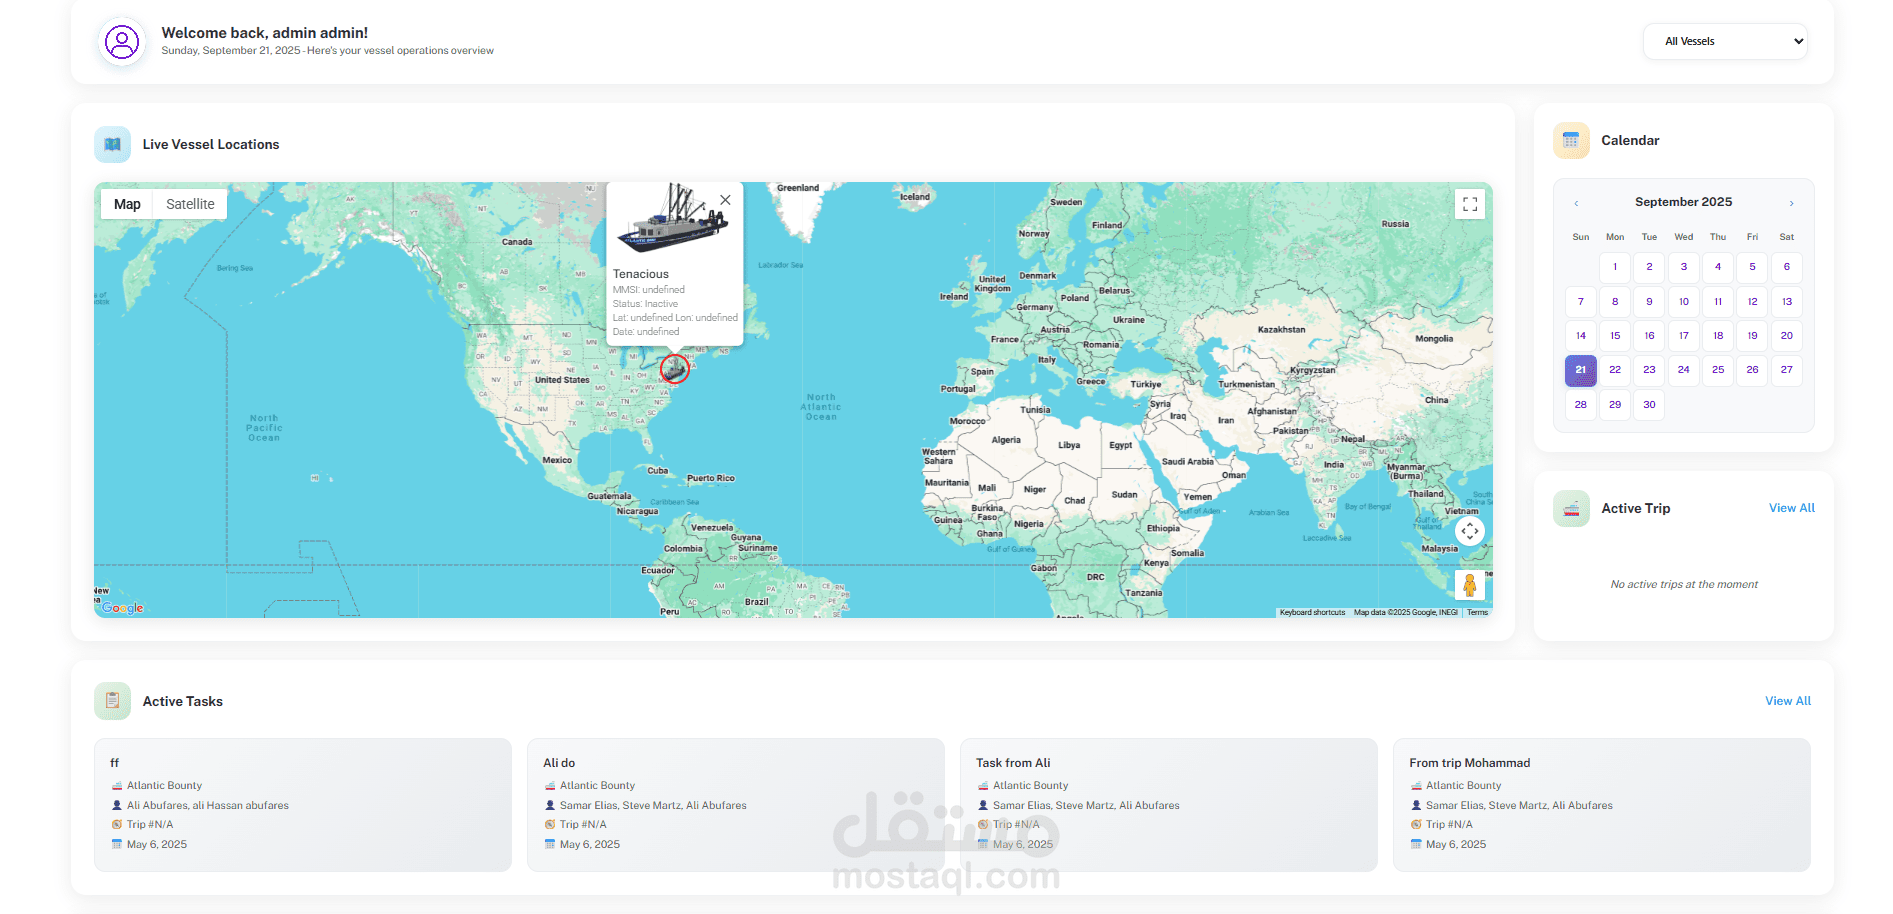The height and width of the screenshot is (914, 1893).
Task: Click trip icon in 'Ali do' card
Action: [550, 825]
